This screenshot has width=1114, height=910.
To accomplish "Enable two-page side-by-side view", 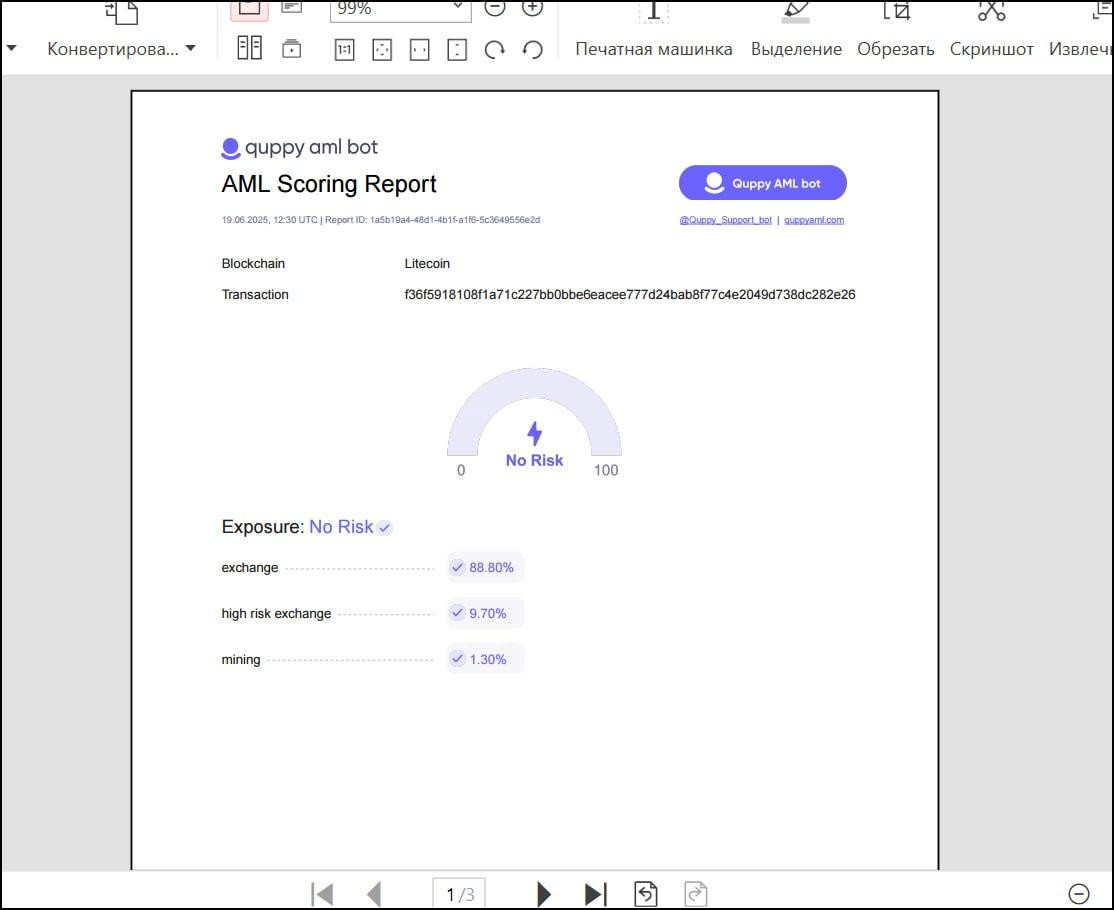I will [249, 48].
